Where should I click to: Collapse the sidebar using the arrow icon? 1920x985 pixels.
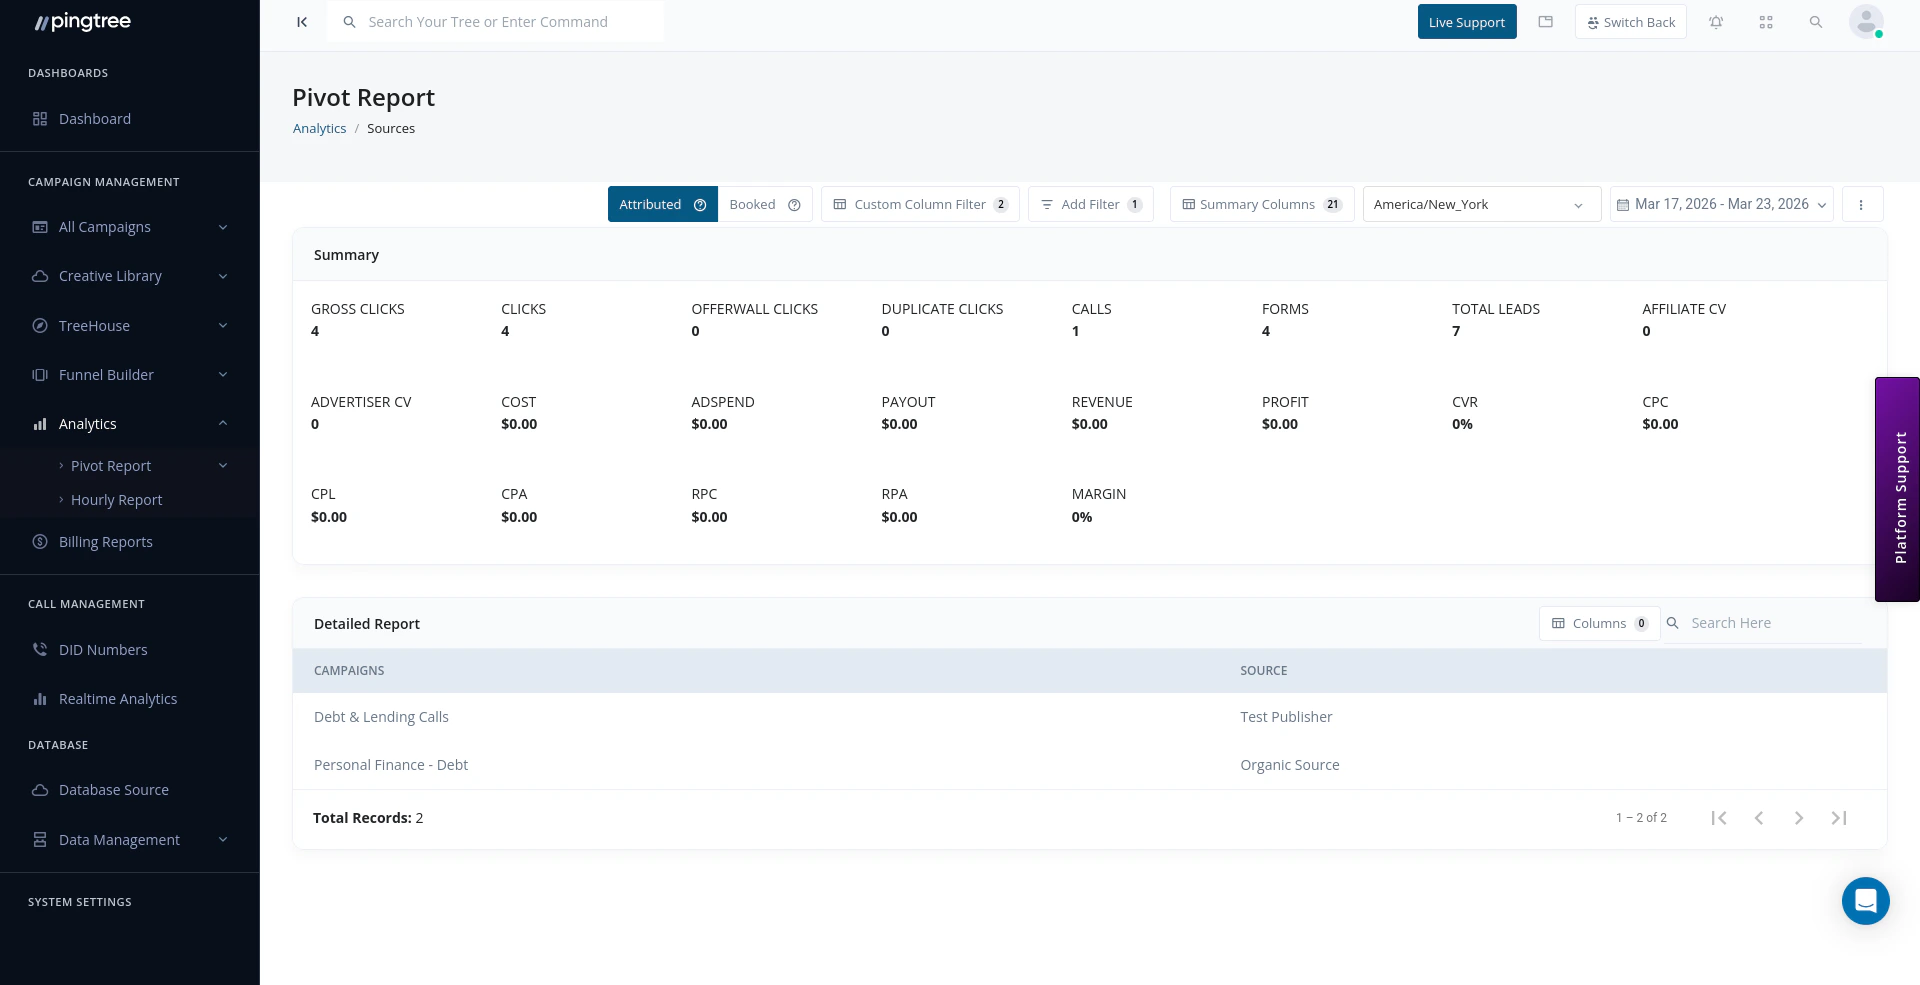point(302,21)
